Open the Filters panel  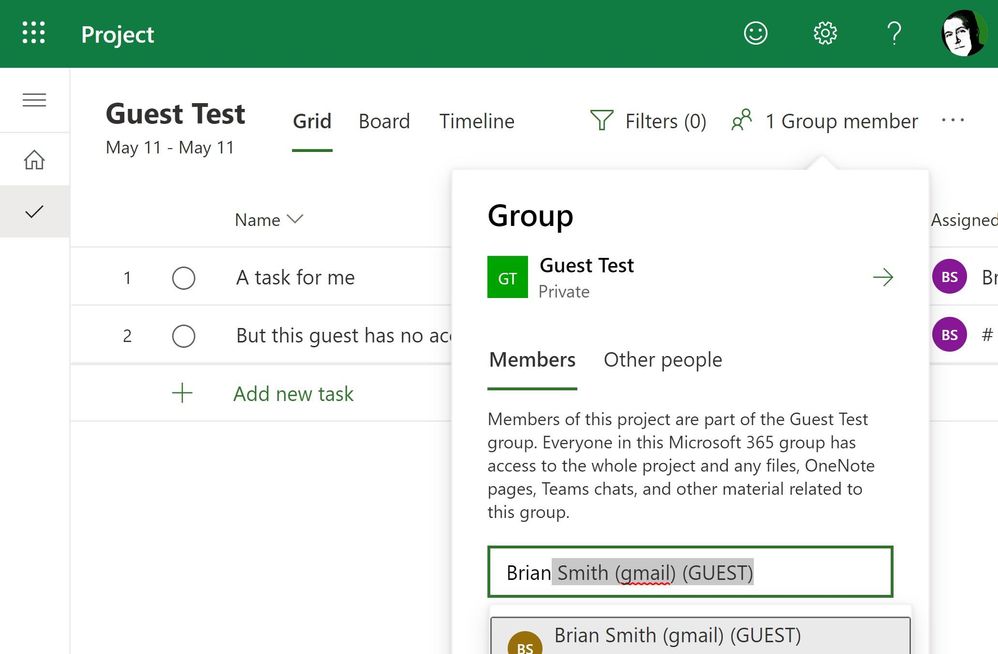pos(648,120)
